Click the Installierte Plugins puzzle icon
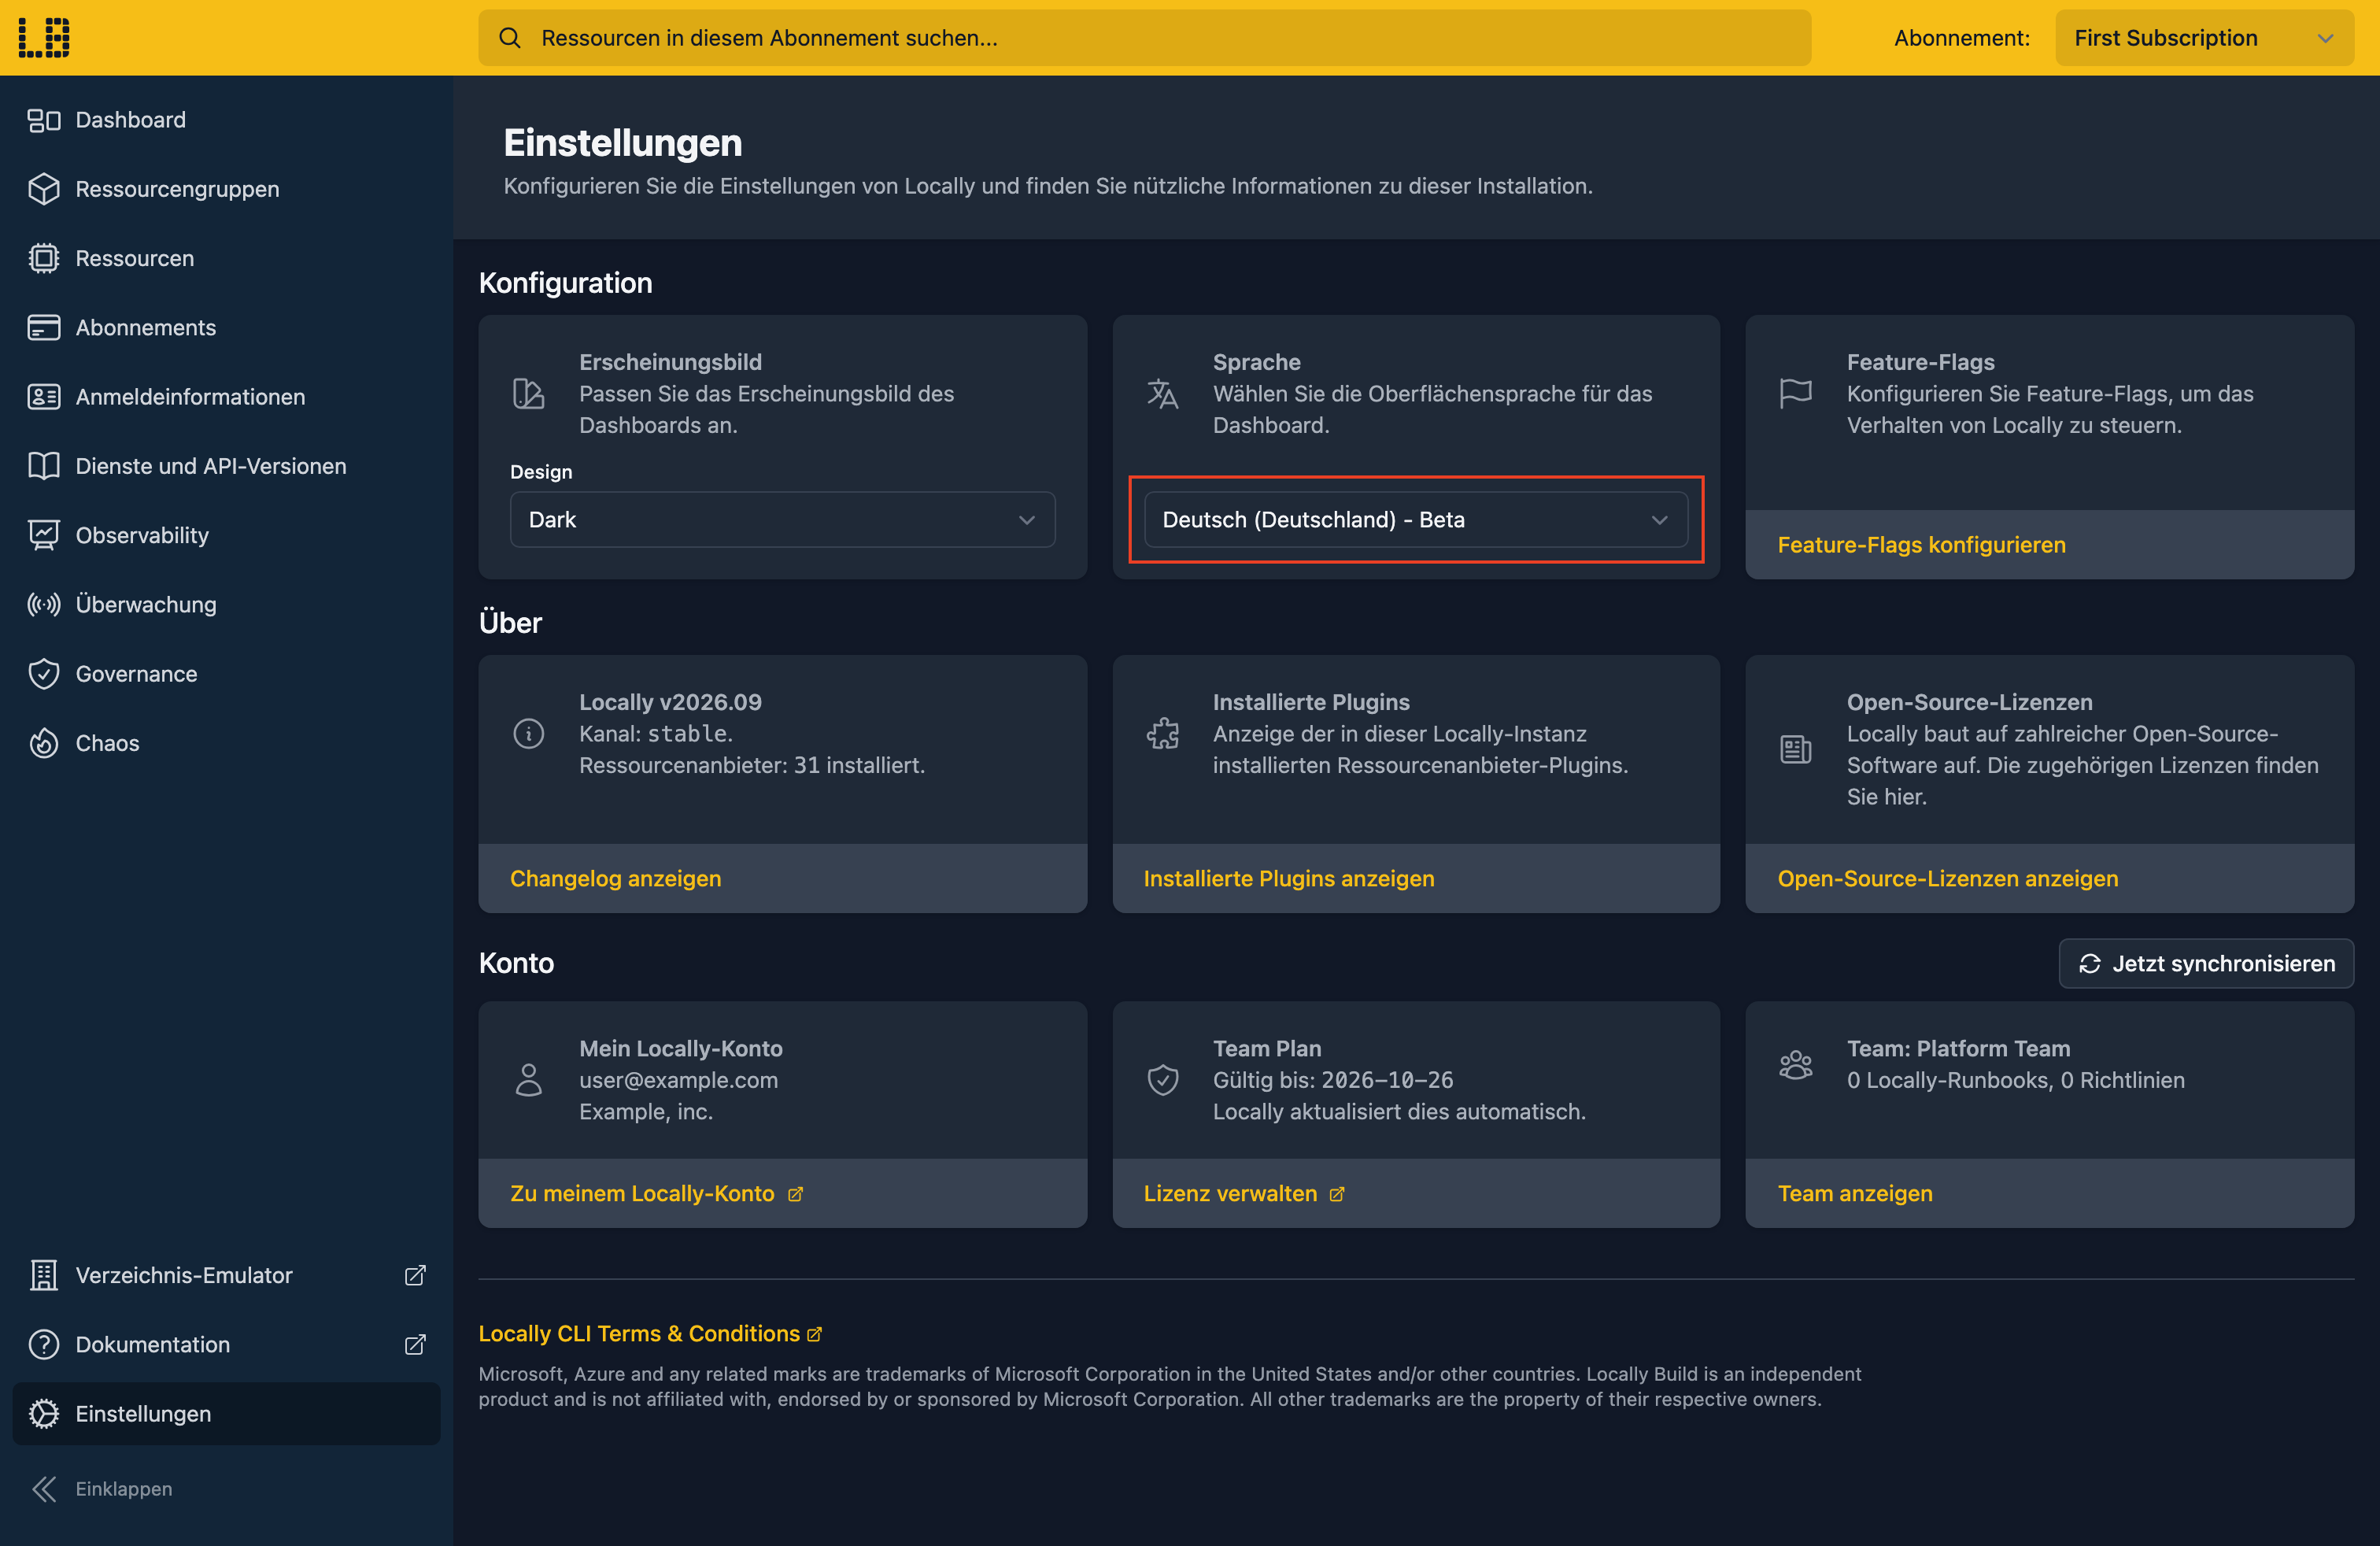This screenshot has width=2380, height=1546. 1162,733
